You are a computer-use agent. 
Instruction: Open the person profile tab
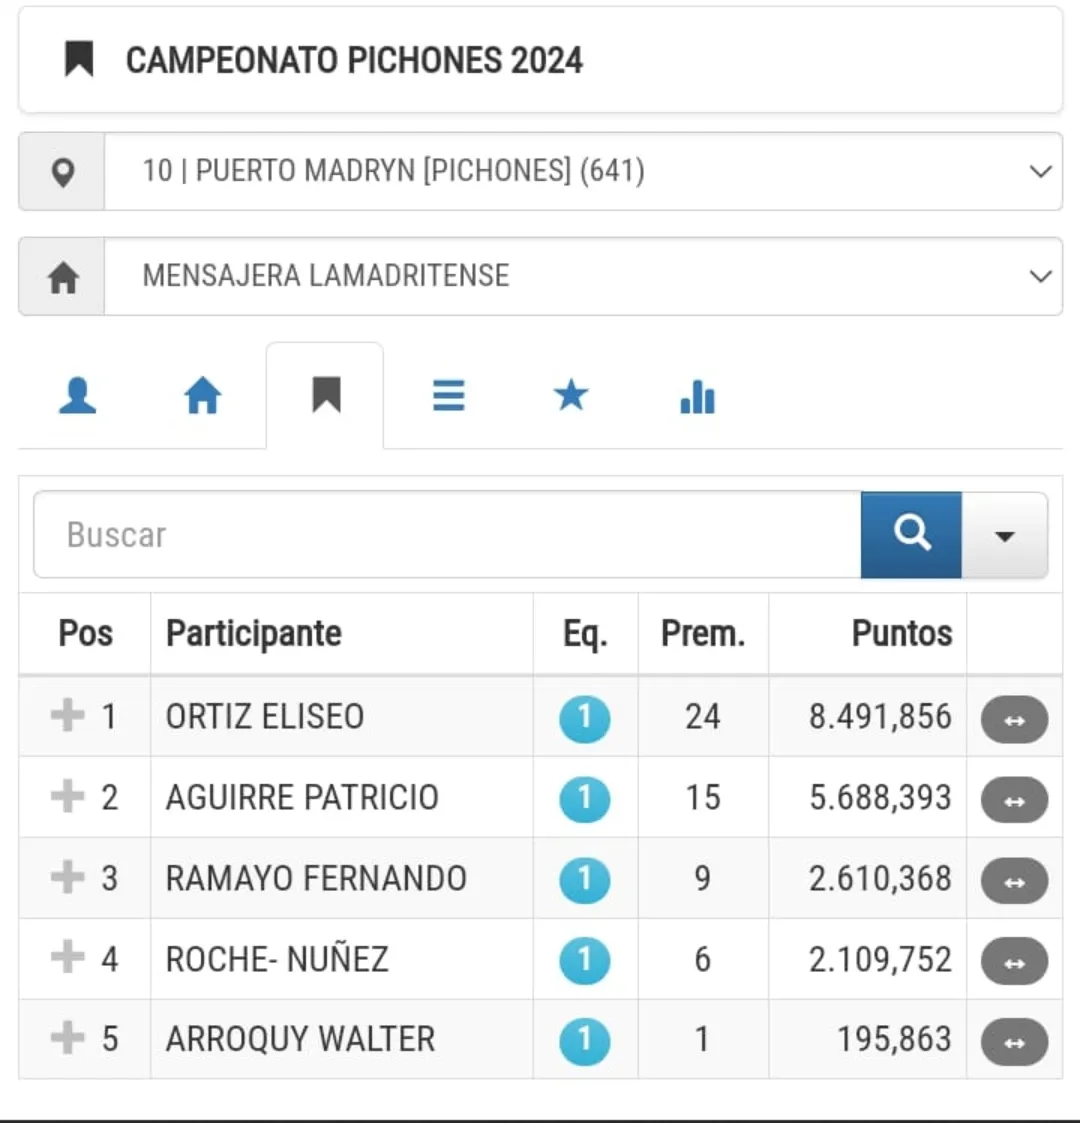coord(77,396)
